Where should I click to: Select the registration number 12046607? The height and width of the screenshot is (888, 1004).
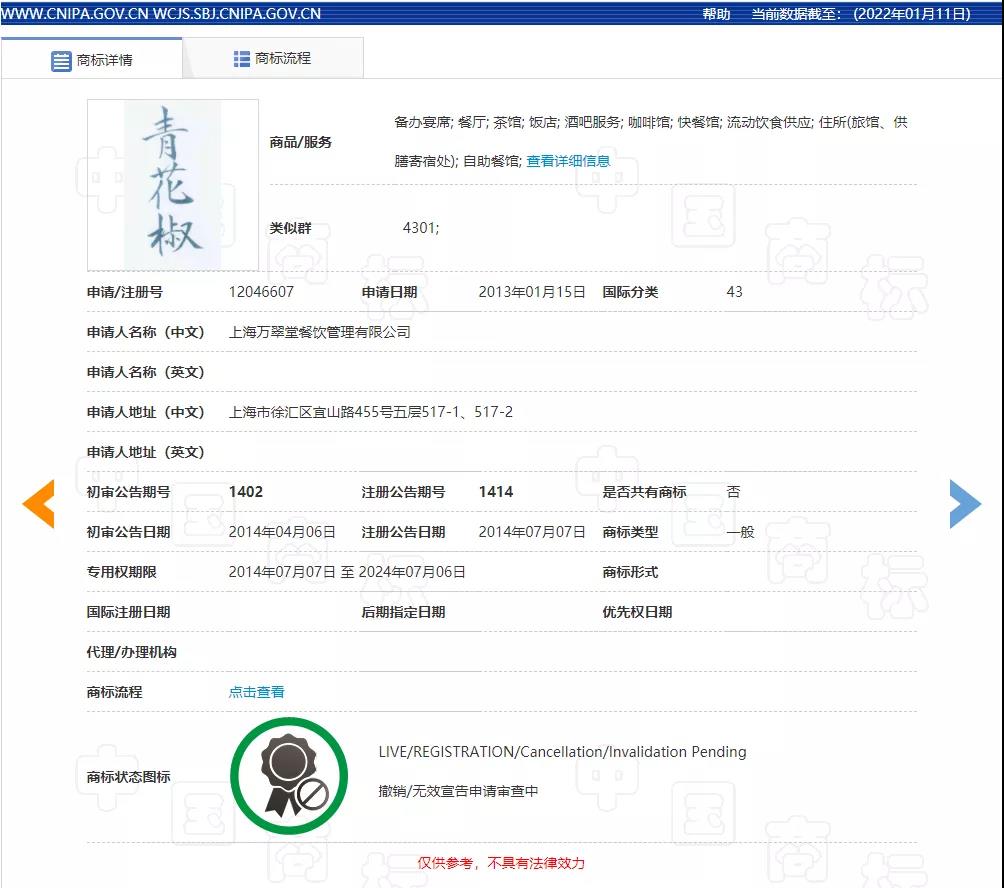261,292
